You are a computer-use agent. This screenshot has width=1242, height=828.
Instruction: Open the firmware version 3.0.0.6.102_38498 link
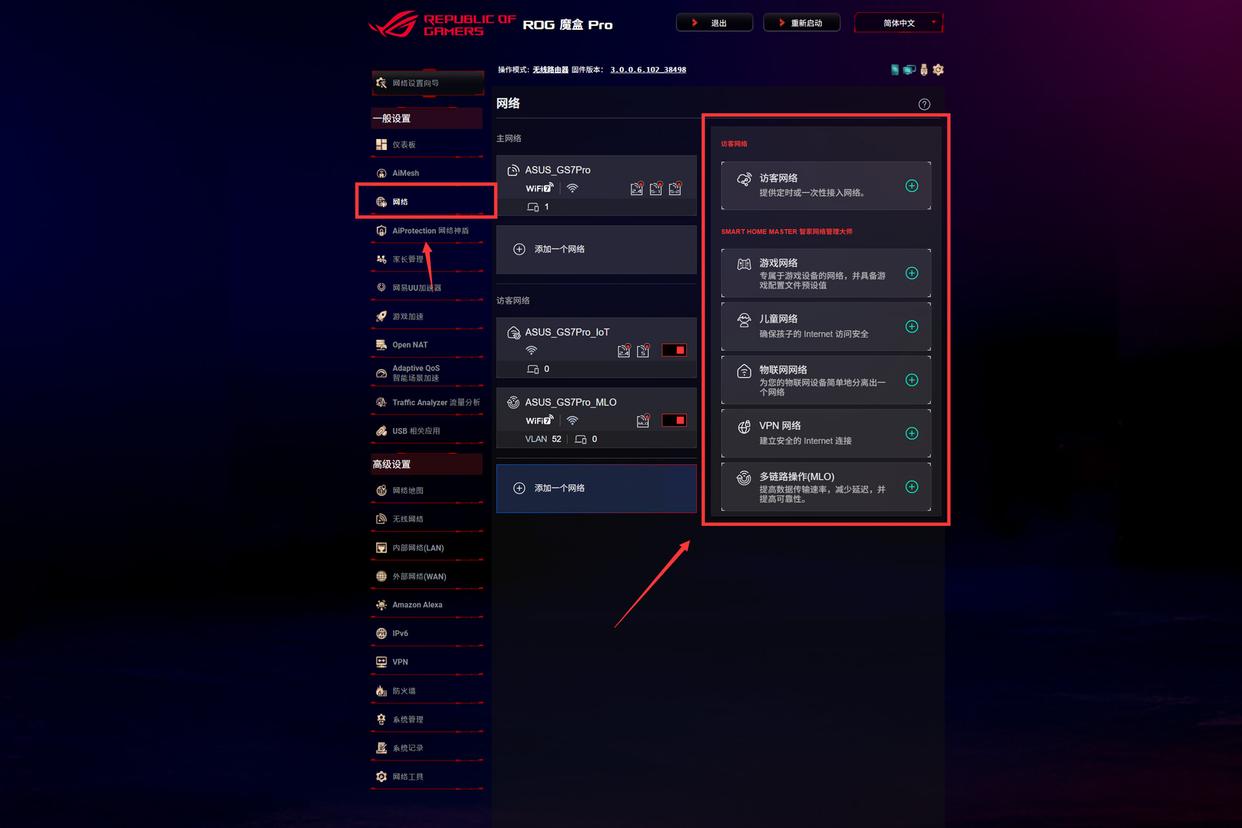pos(648,70)
